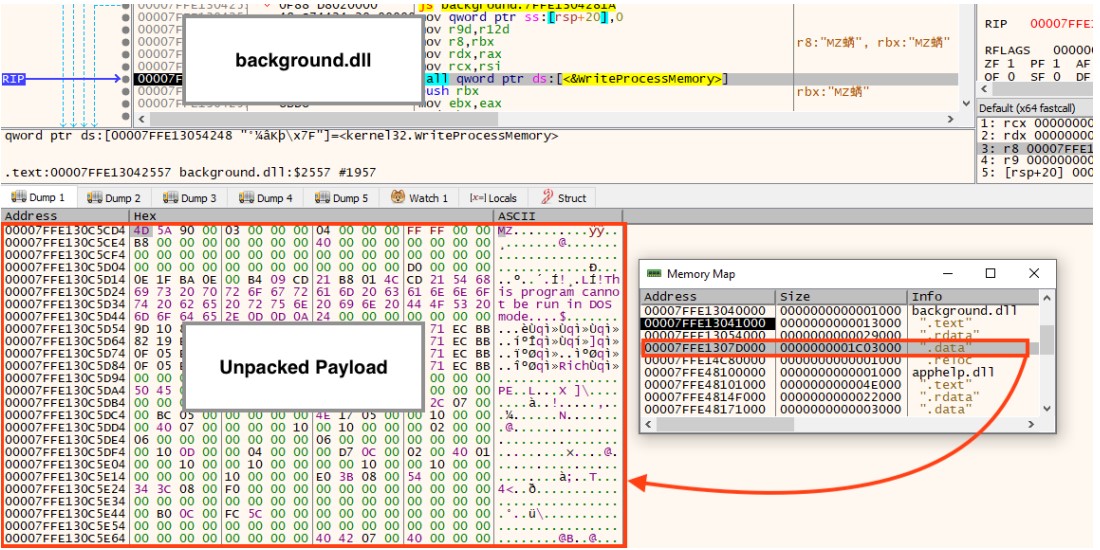Toggle breakpoint dot on the RIP line

[126, 79]
